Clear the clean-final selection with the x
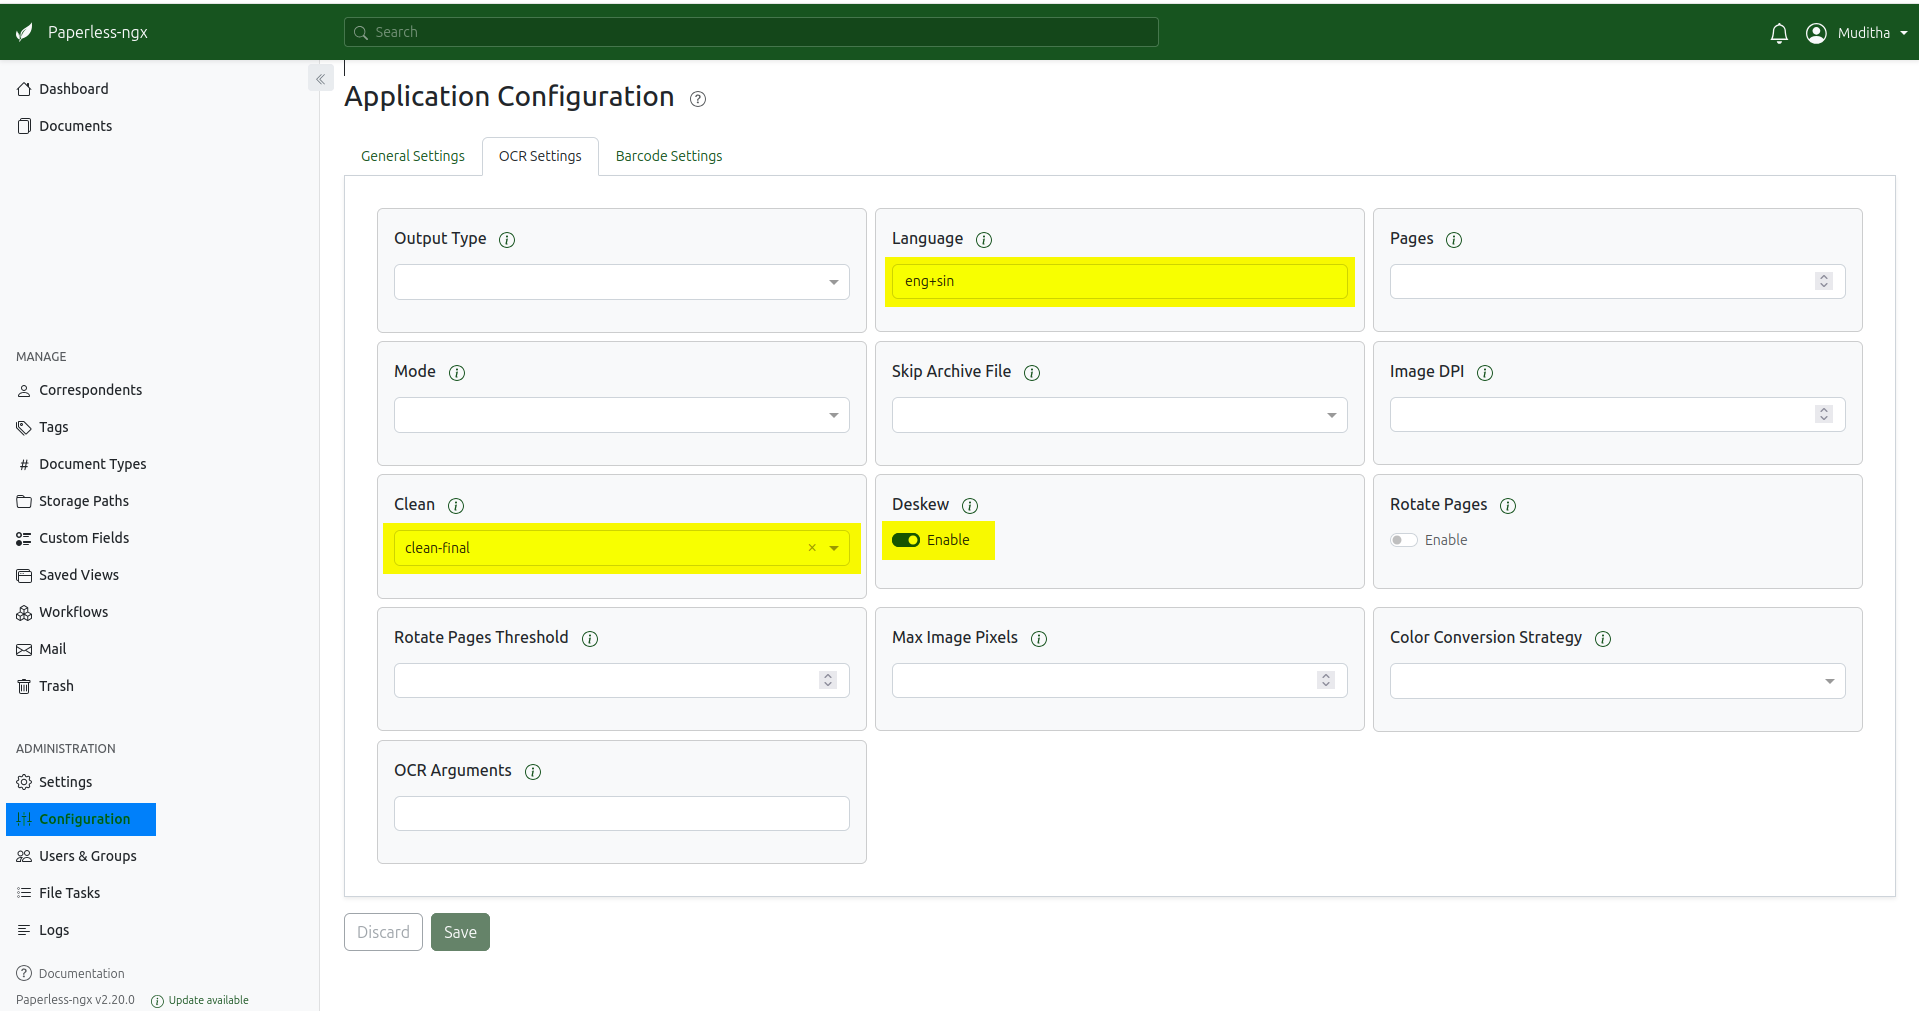This screenshot has width=1919, height=1011. pos(812,548)
